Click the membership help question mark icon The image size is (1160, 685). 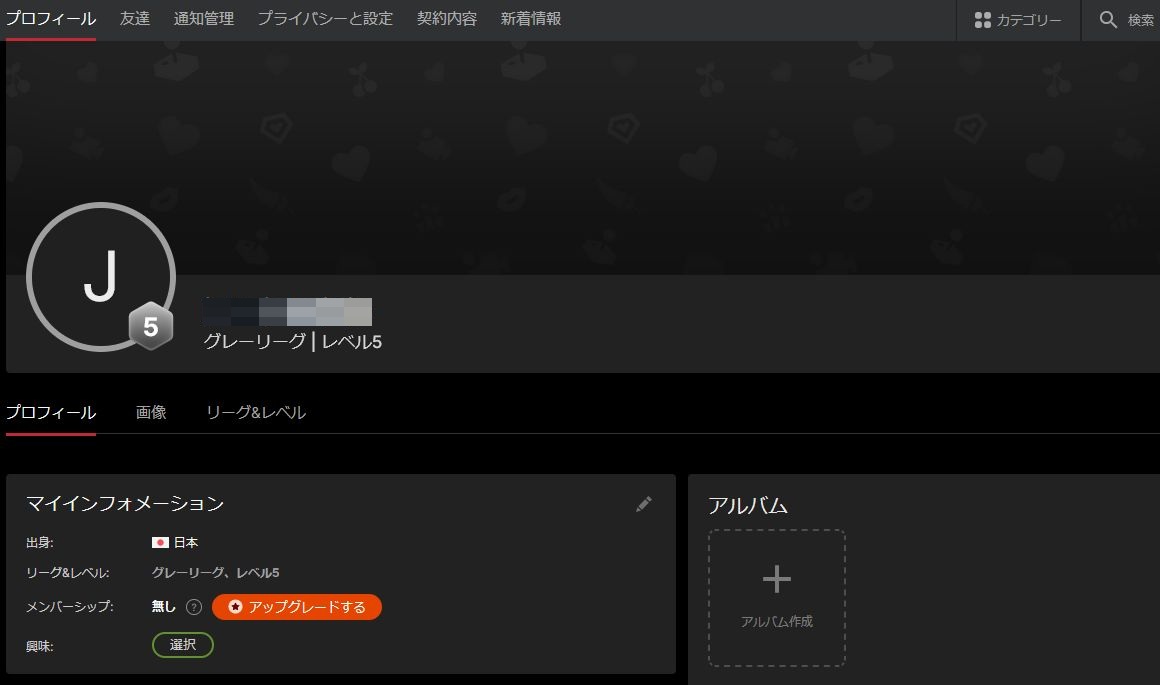[x=194, y=607]
